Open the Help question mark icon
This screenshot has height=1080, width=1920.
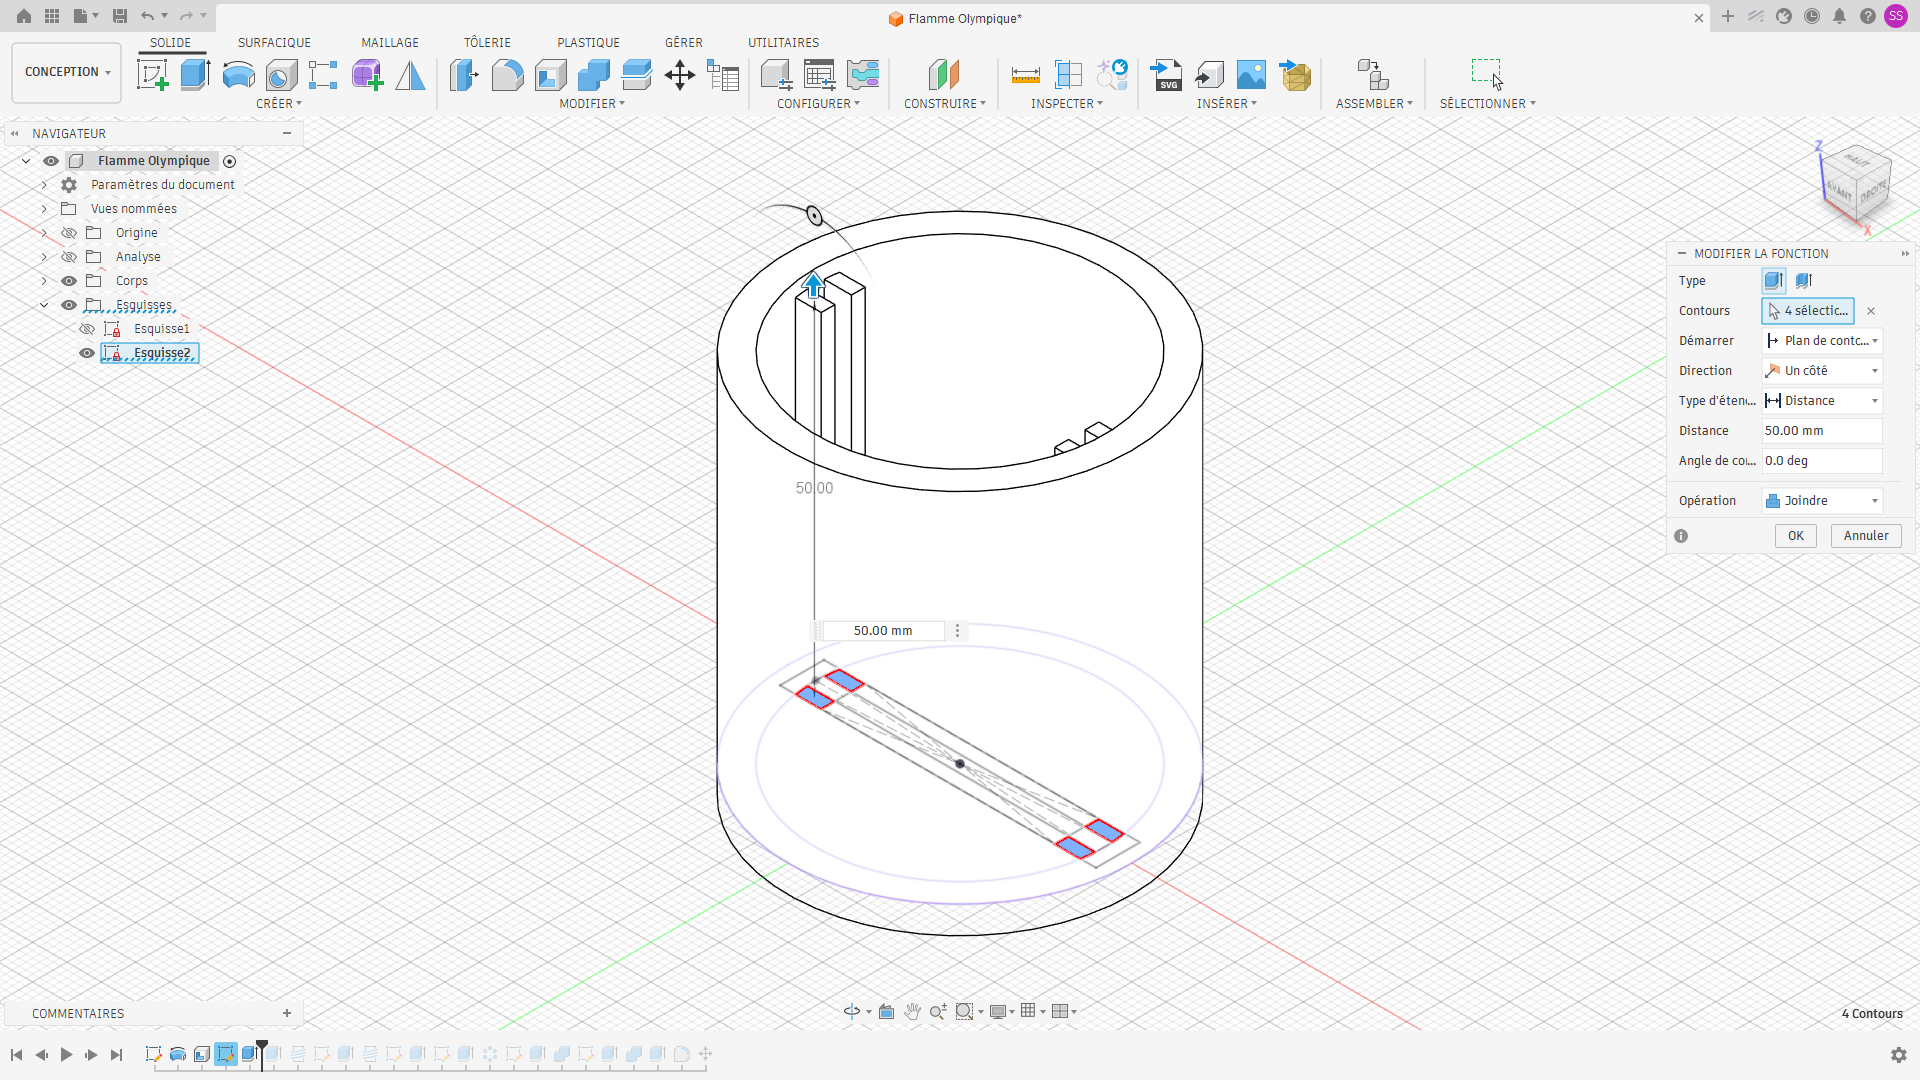point(1867,16)
